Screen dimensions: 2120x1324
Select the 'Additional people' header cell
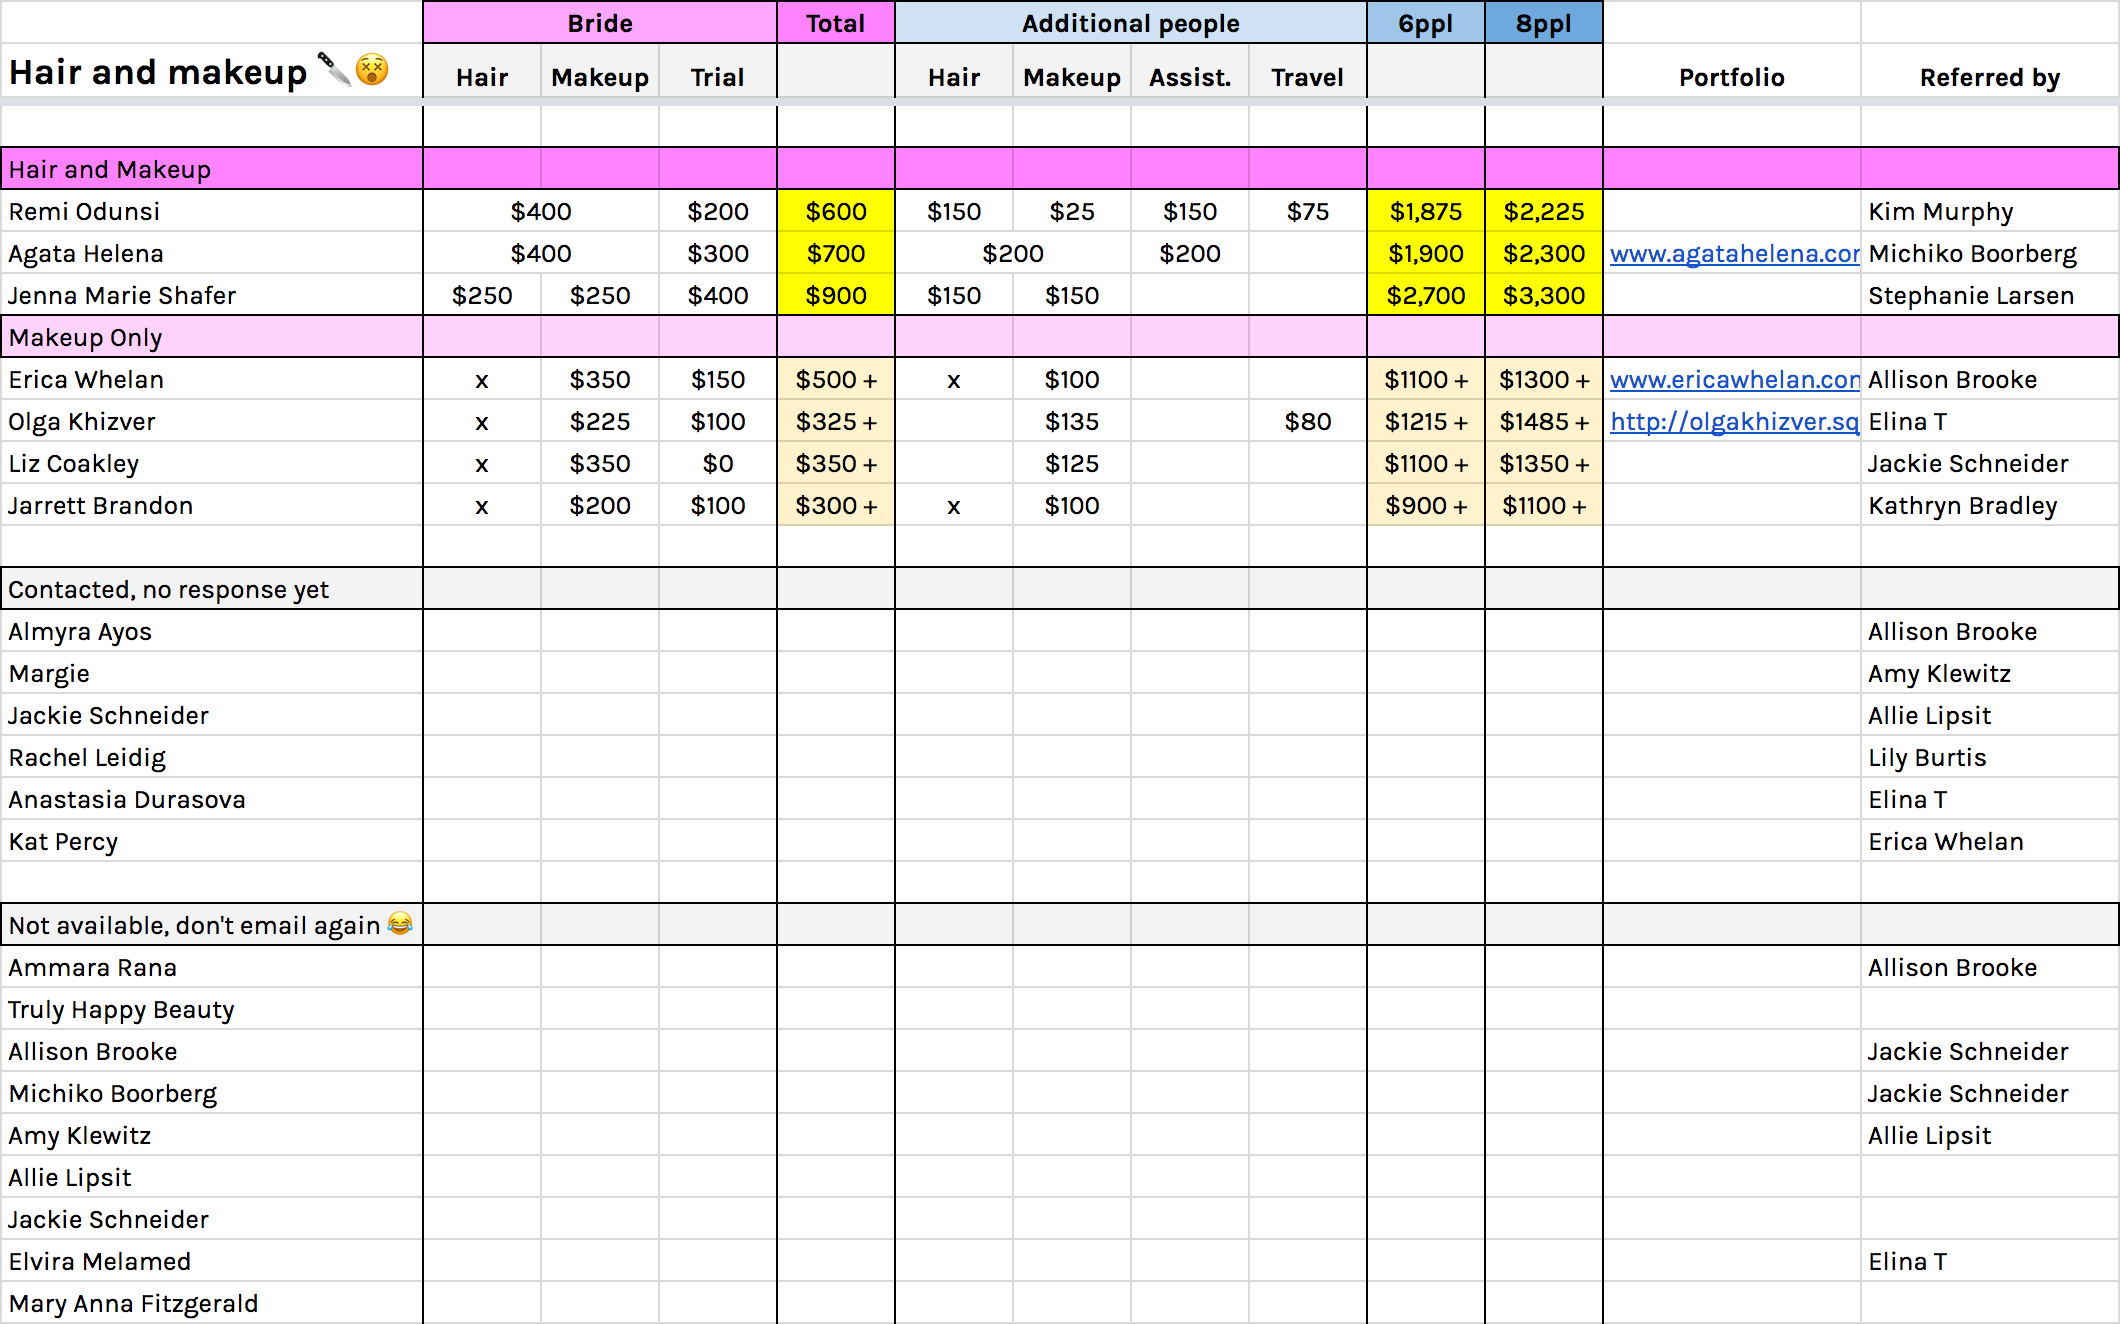tap(1131, 23)
